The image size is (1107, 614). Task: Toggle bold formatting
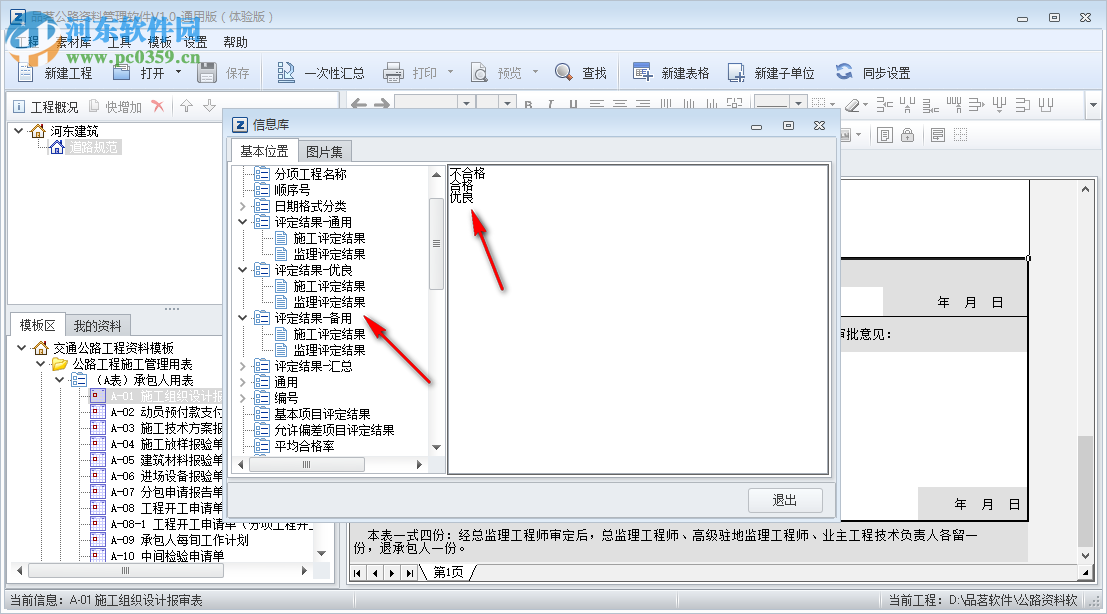coord(527,105)
